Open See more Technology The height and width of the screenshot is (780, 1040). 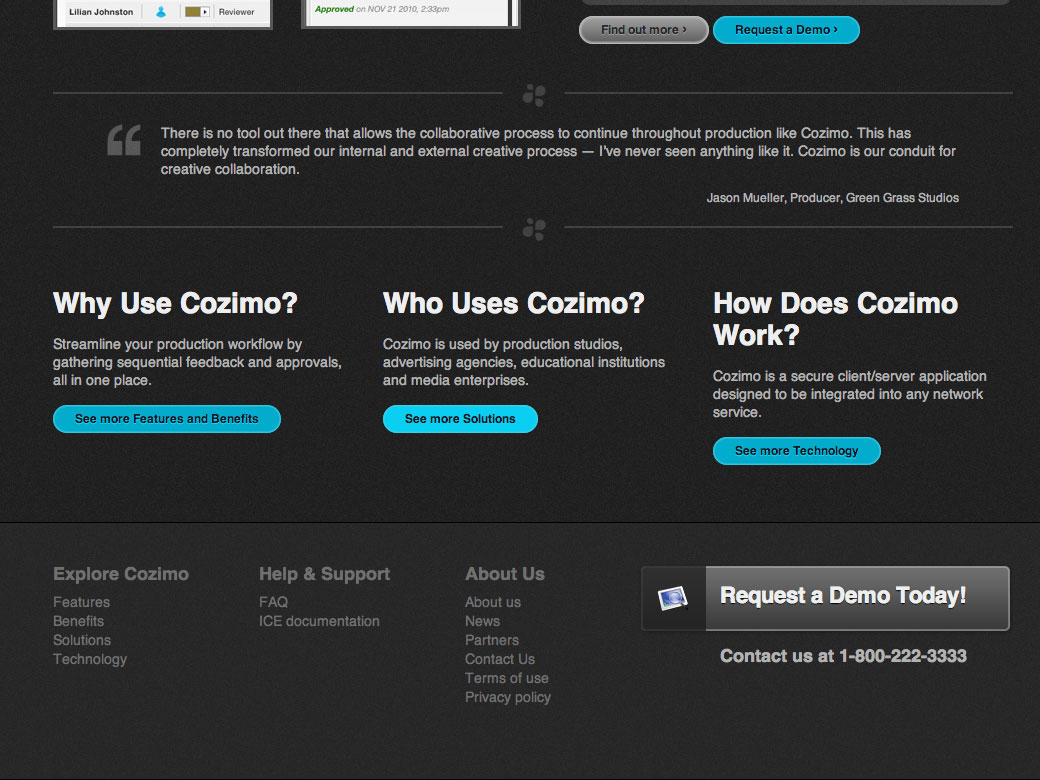click(x=797, y=450)
